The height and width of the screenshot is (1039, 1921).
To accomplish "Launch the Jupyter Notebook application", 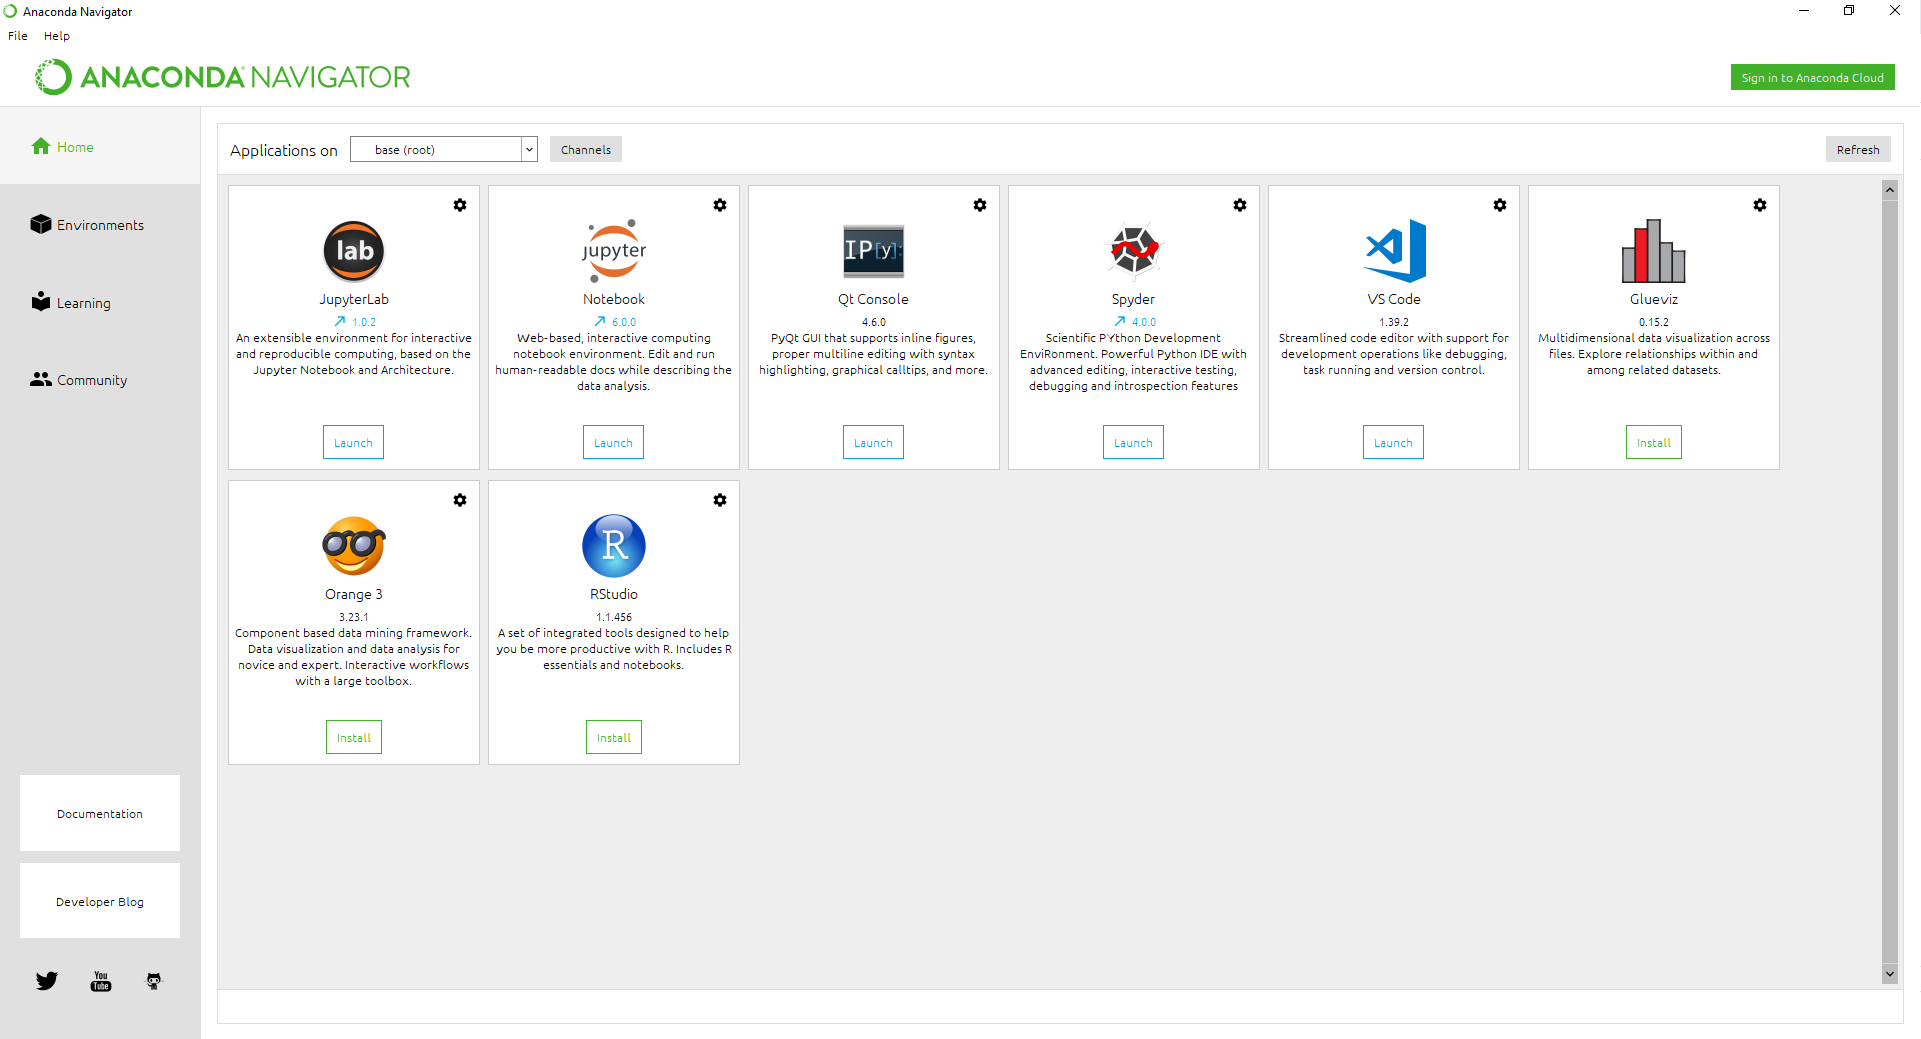I will (x=613, y=443).
